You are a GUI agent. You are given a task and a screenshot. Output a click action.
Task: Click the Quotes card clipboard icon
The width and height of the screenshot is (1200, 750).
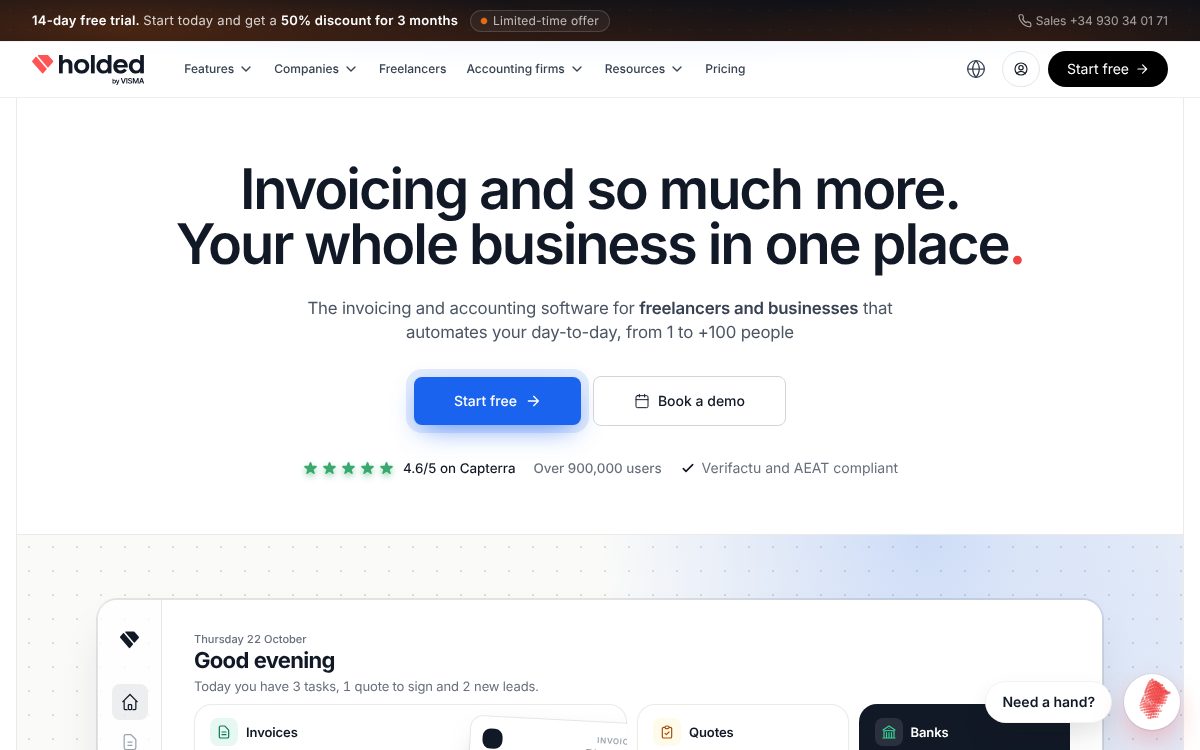tap(667, 732)
